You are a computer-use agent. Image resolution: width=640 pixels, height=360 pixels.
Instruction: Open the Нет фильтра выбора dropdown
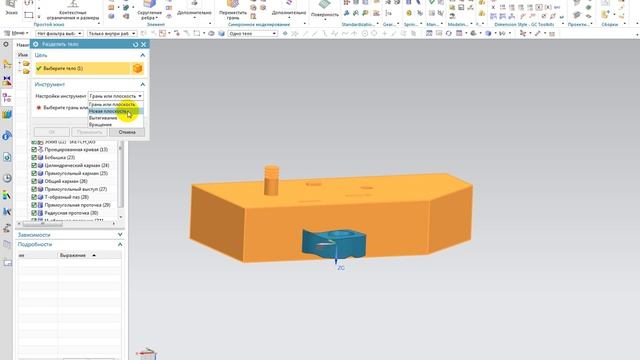click(60, 33)
